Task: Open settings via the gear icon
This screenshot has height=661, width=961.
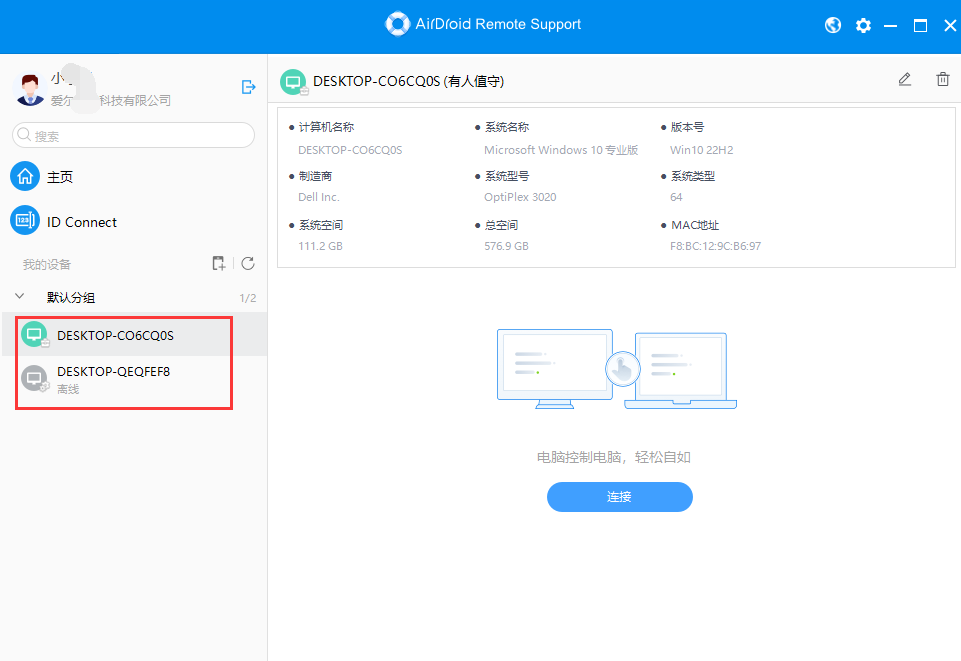Action: [x=863, y=25]
